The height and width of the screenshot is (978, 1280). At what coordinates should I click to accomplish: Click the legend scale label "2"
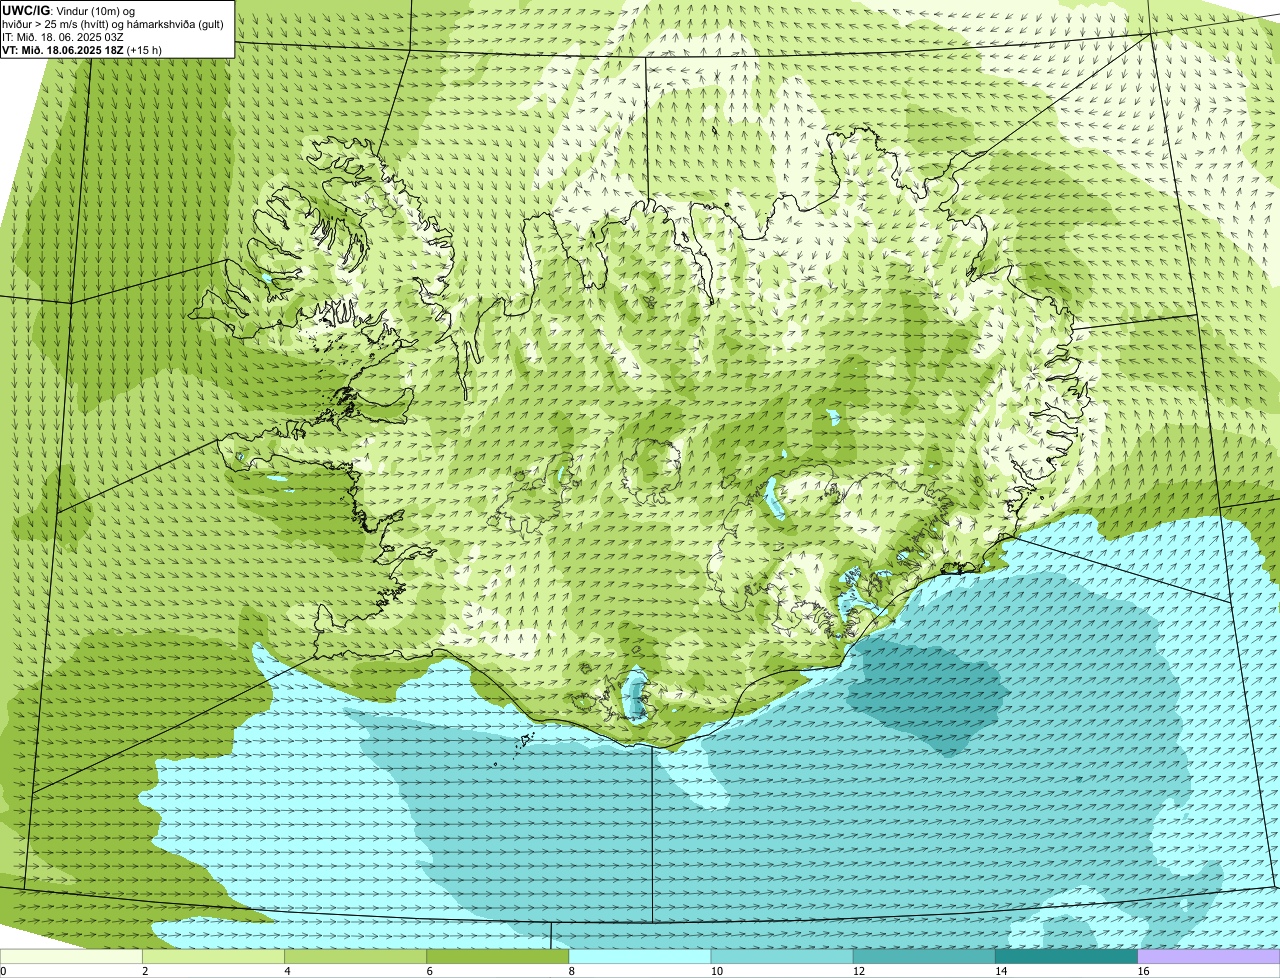[145, 971]
